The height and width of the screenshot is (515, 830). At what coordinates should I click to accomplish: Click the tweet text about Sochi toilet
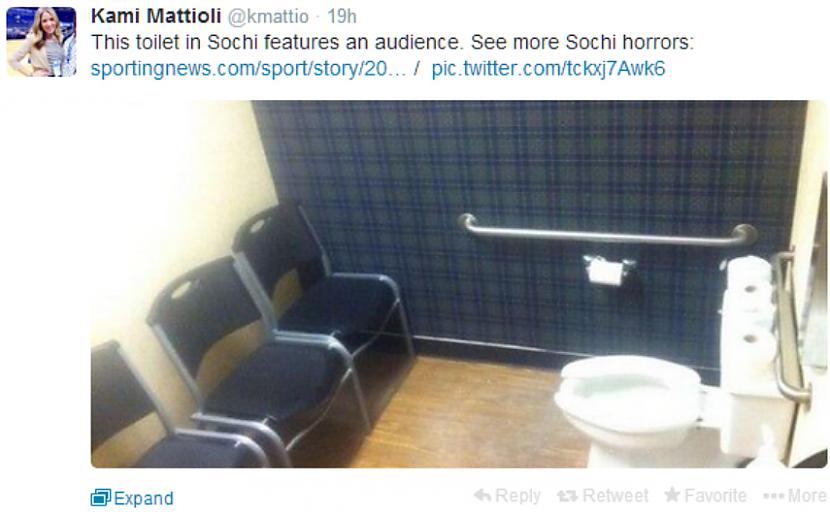click(x=392, y=42)
